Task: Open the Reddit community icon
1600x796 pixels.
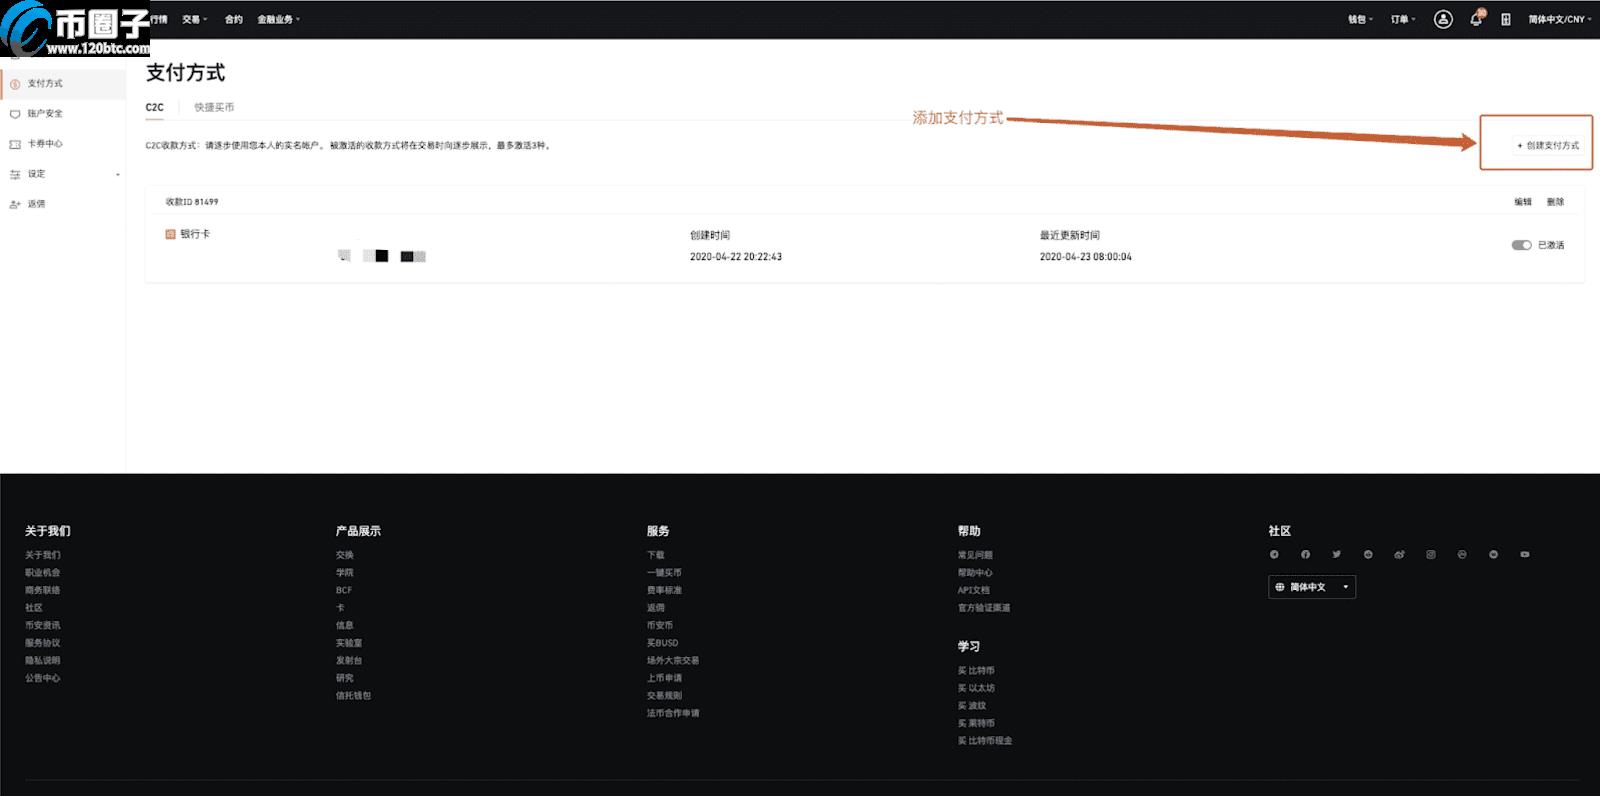Action: [1368, 554]
